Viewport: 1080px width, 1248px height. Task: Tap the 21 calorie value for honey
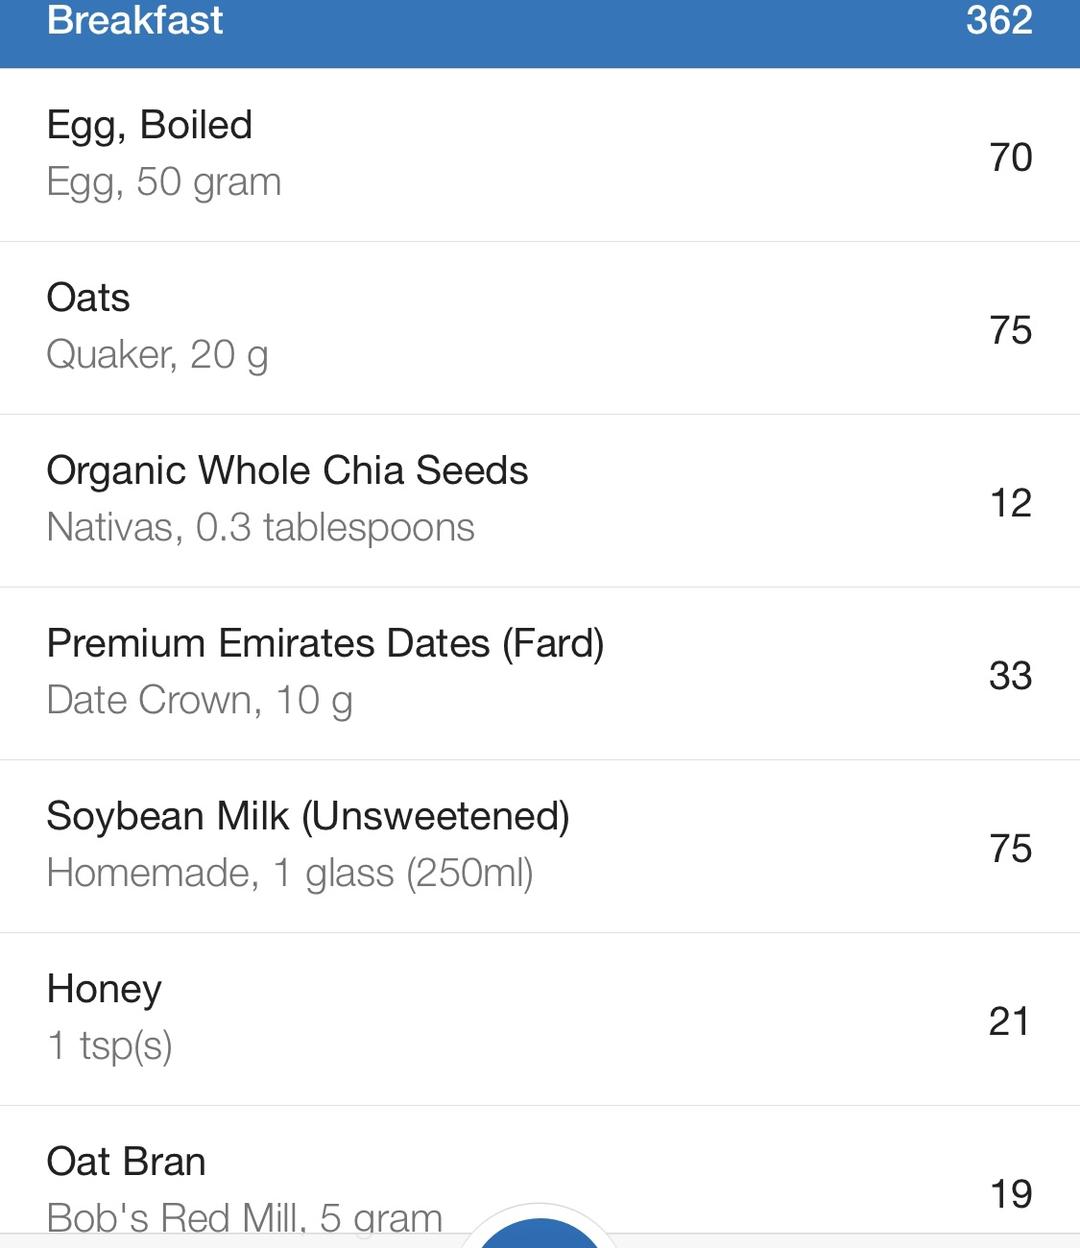pyautogui.click(x=1009, y=1022)
